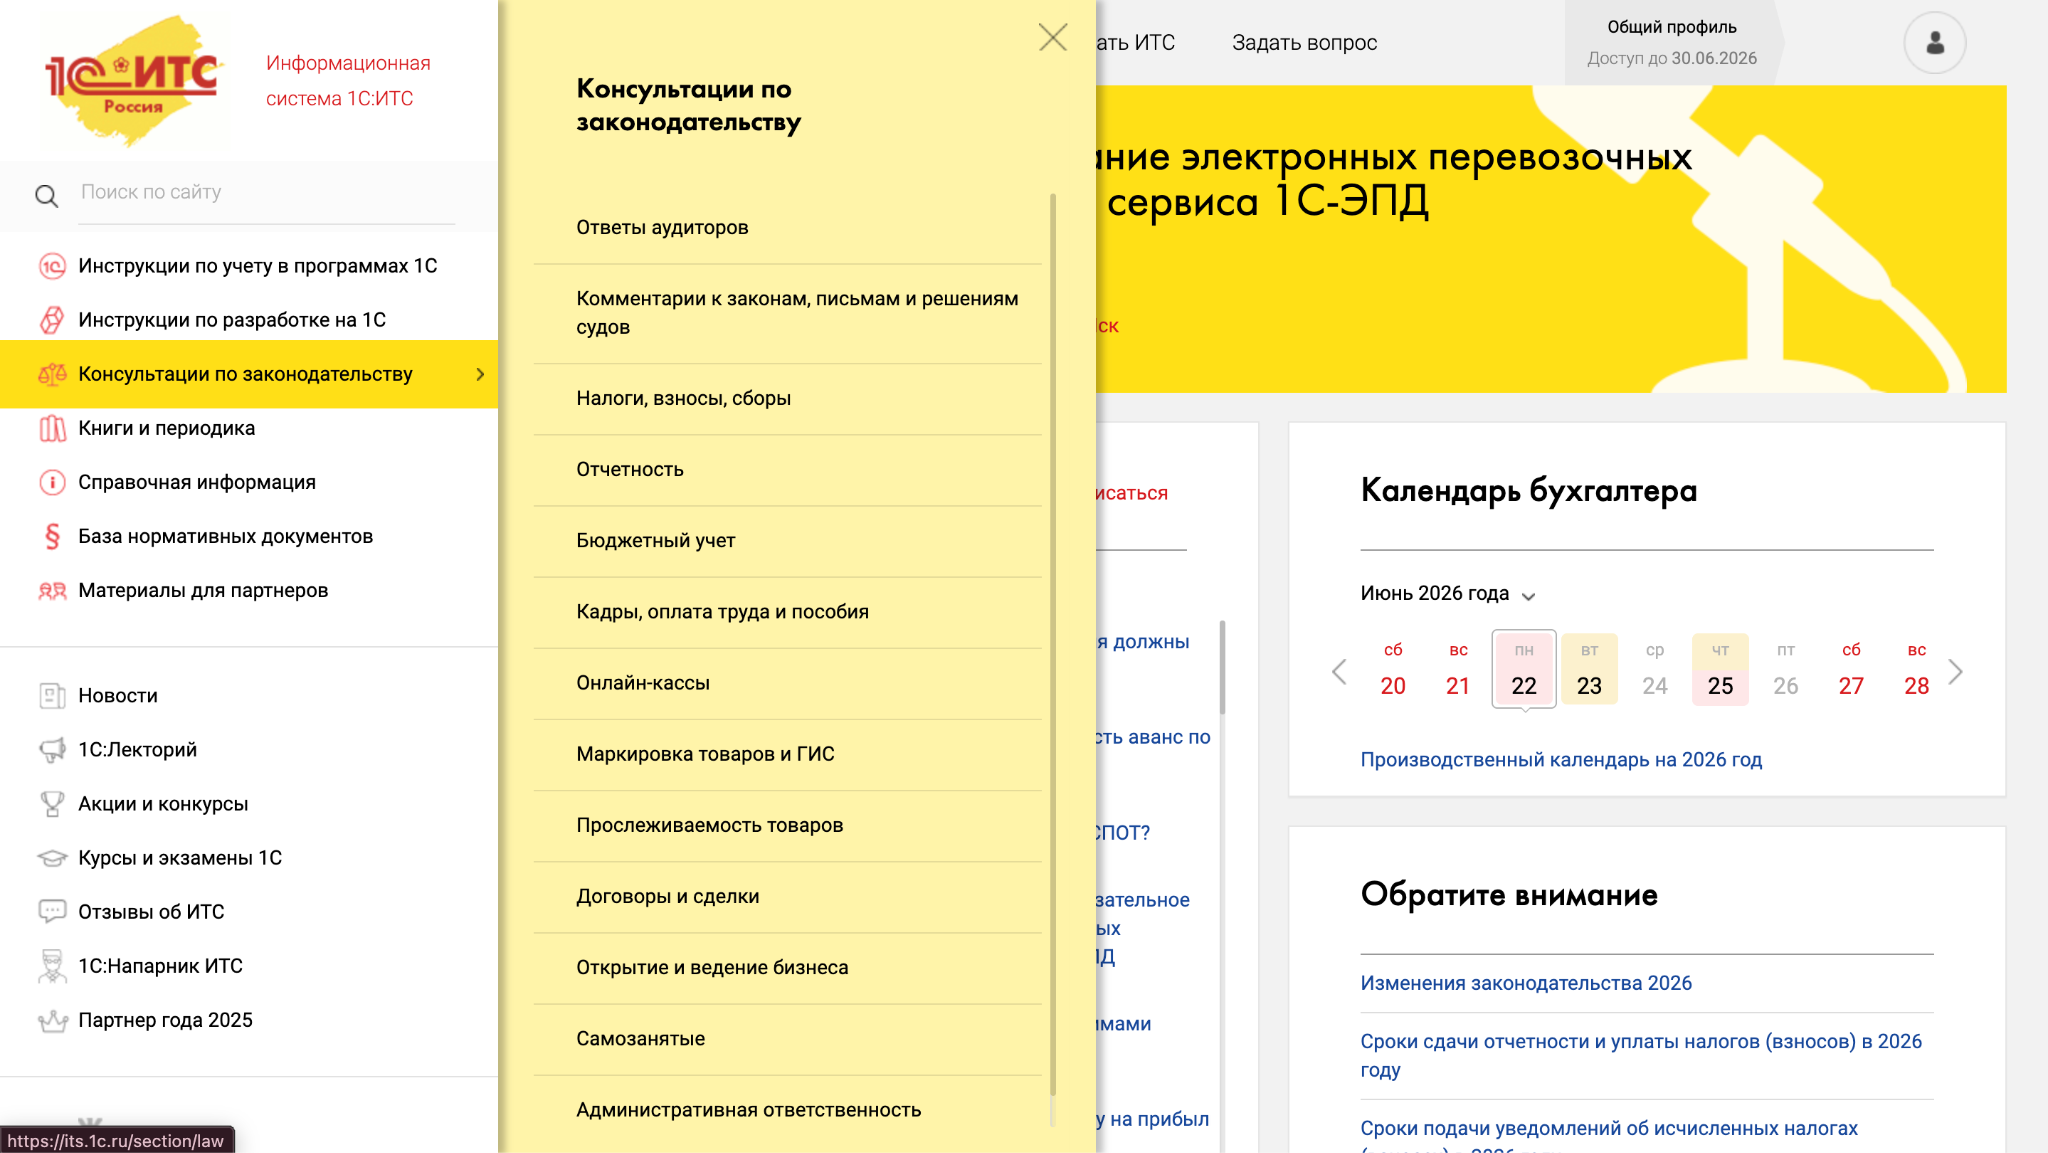Click the 1С:ИТС Россия logo
This screenshot has width=2048, height=1153.
coord(133,81)
